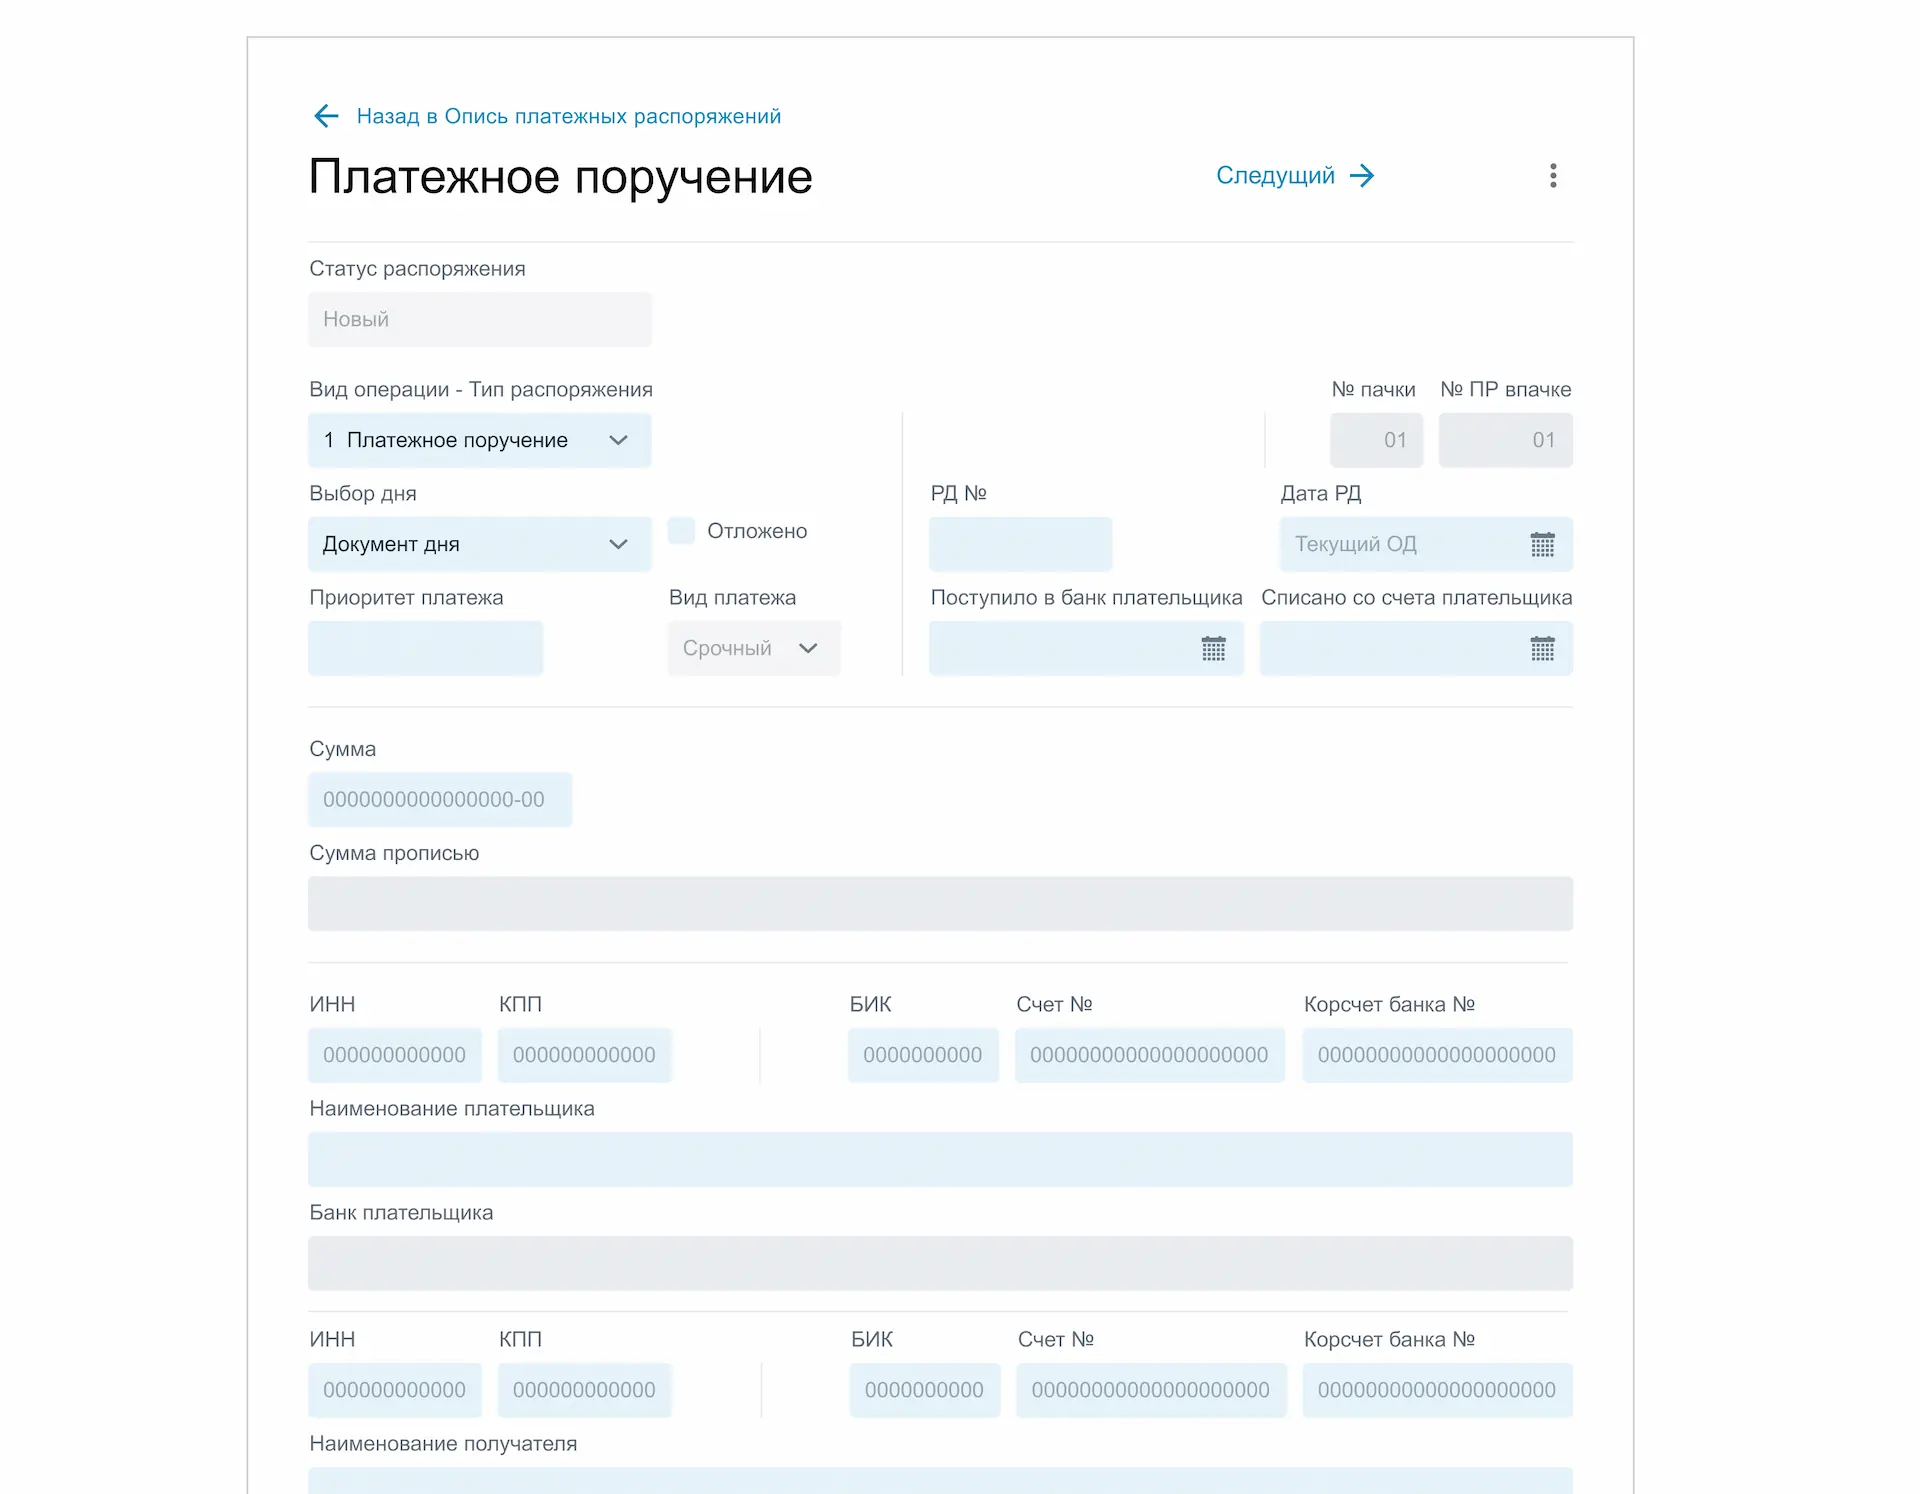1920x1494 pixels.
Task: Follow the Назад в Опись платежных распоряжений link
Action: (568, 116)
